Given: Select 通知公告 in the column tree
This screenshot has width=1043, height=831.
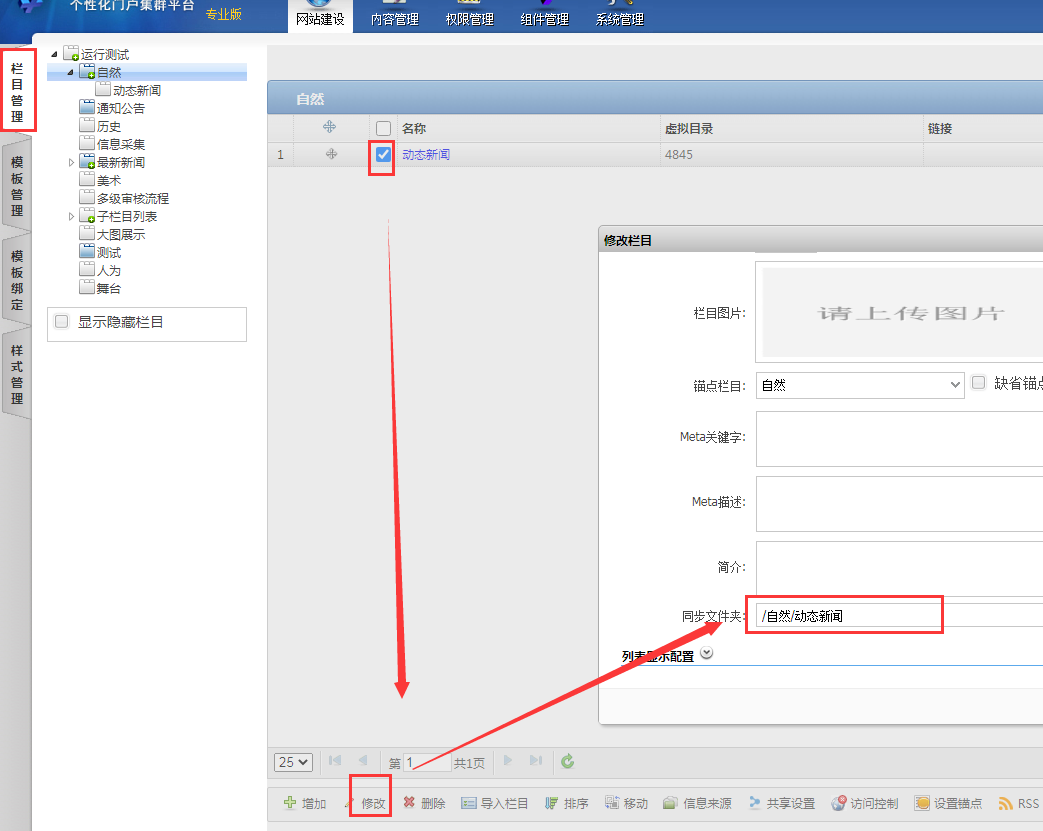Looking at the screenshot, I should [x=120, y=108].
